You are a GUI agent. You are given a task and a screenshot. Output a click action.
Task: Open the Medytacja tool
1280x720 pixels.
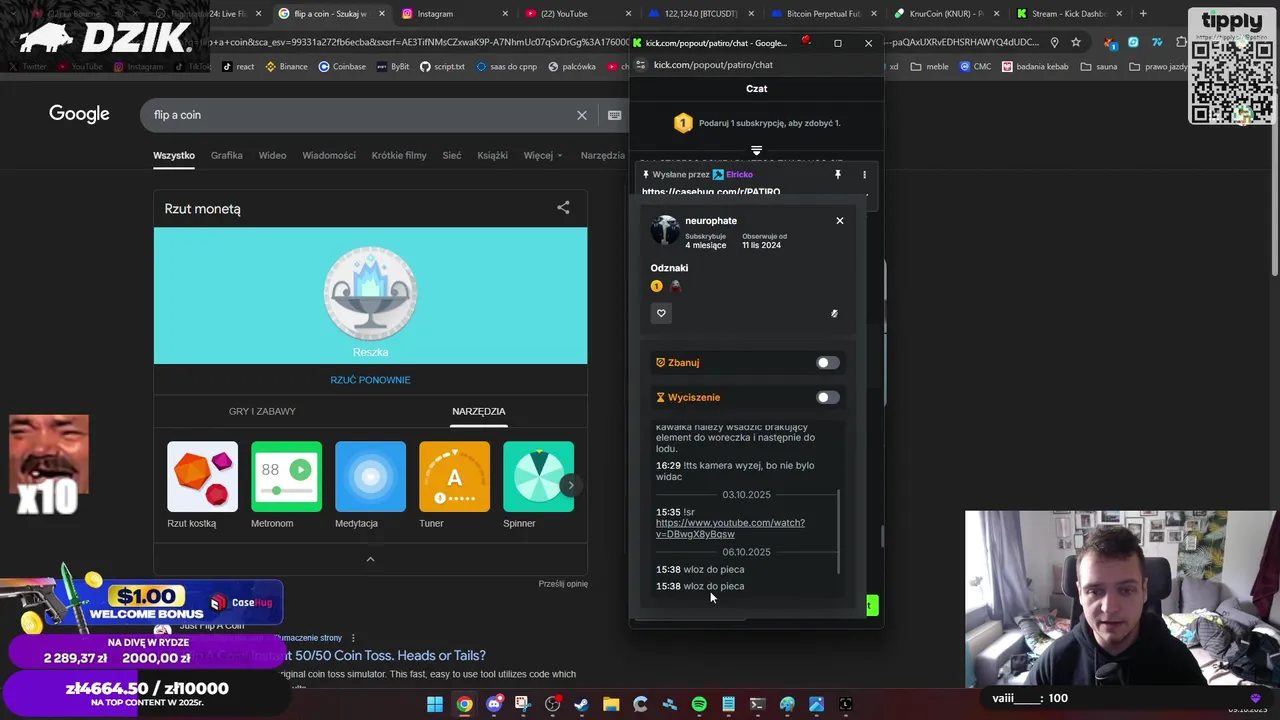click(x=370, y=485)
